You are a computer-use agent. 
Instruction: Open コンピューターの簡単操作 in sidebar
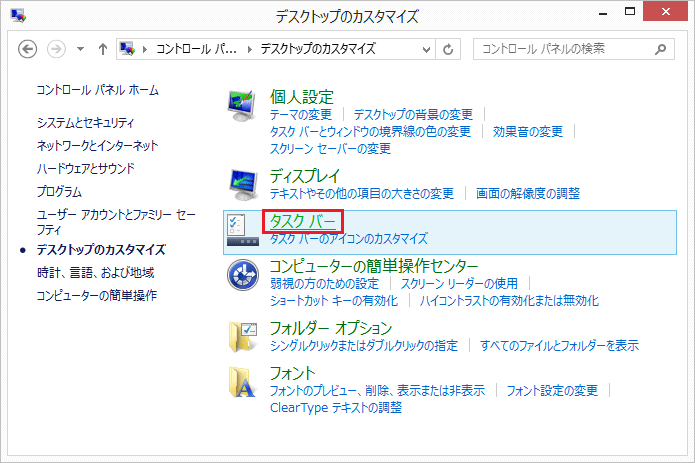[97, 295]
